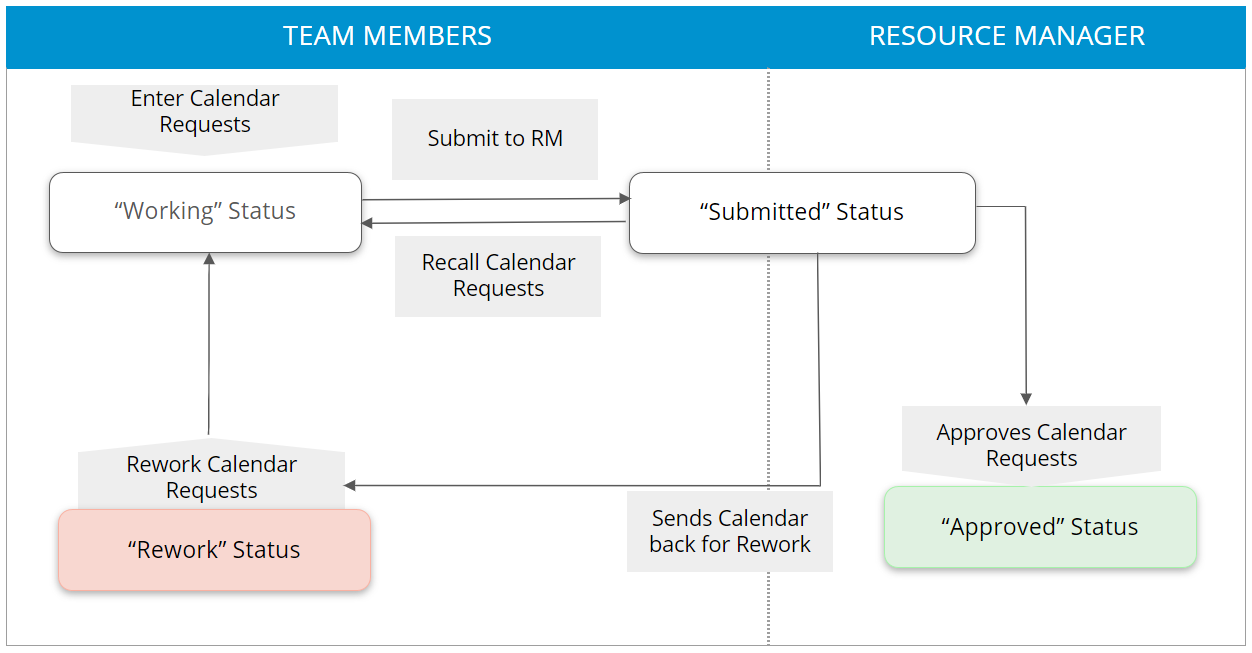1252x653 pixels.
Task: Click left arrowhead beside Rework Calendar Requests
Action: point(350,486)
